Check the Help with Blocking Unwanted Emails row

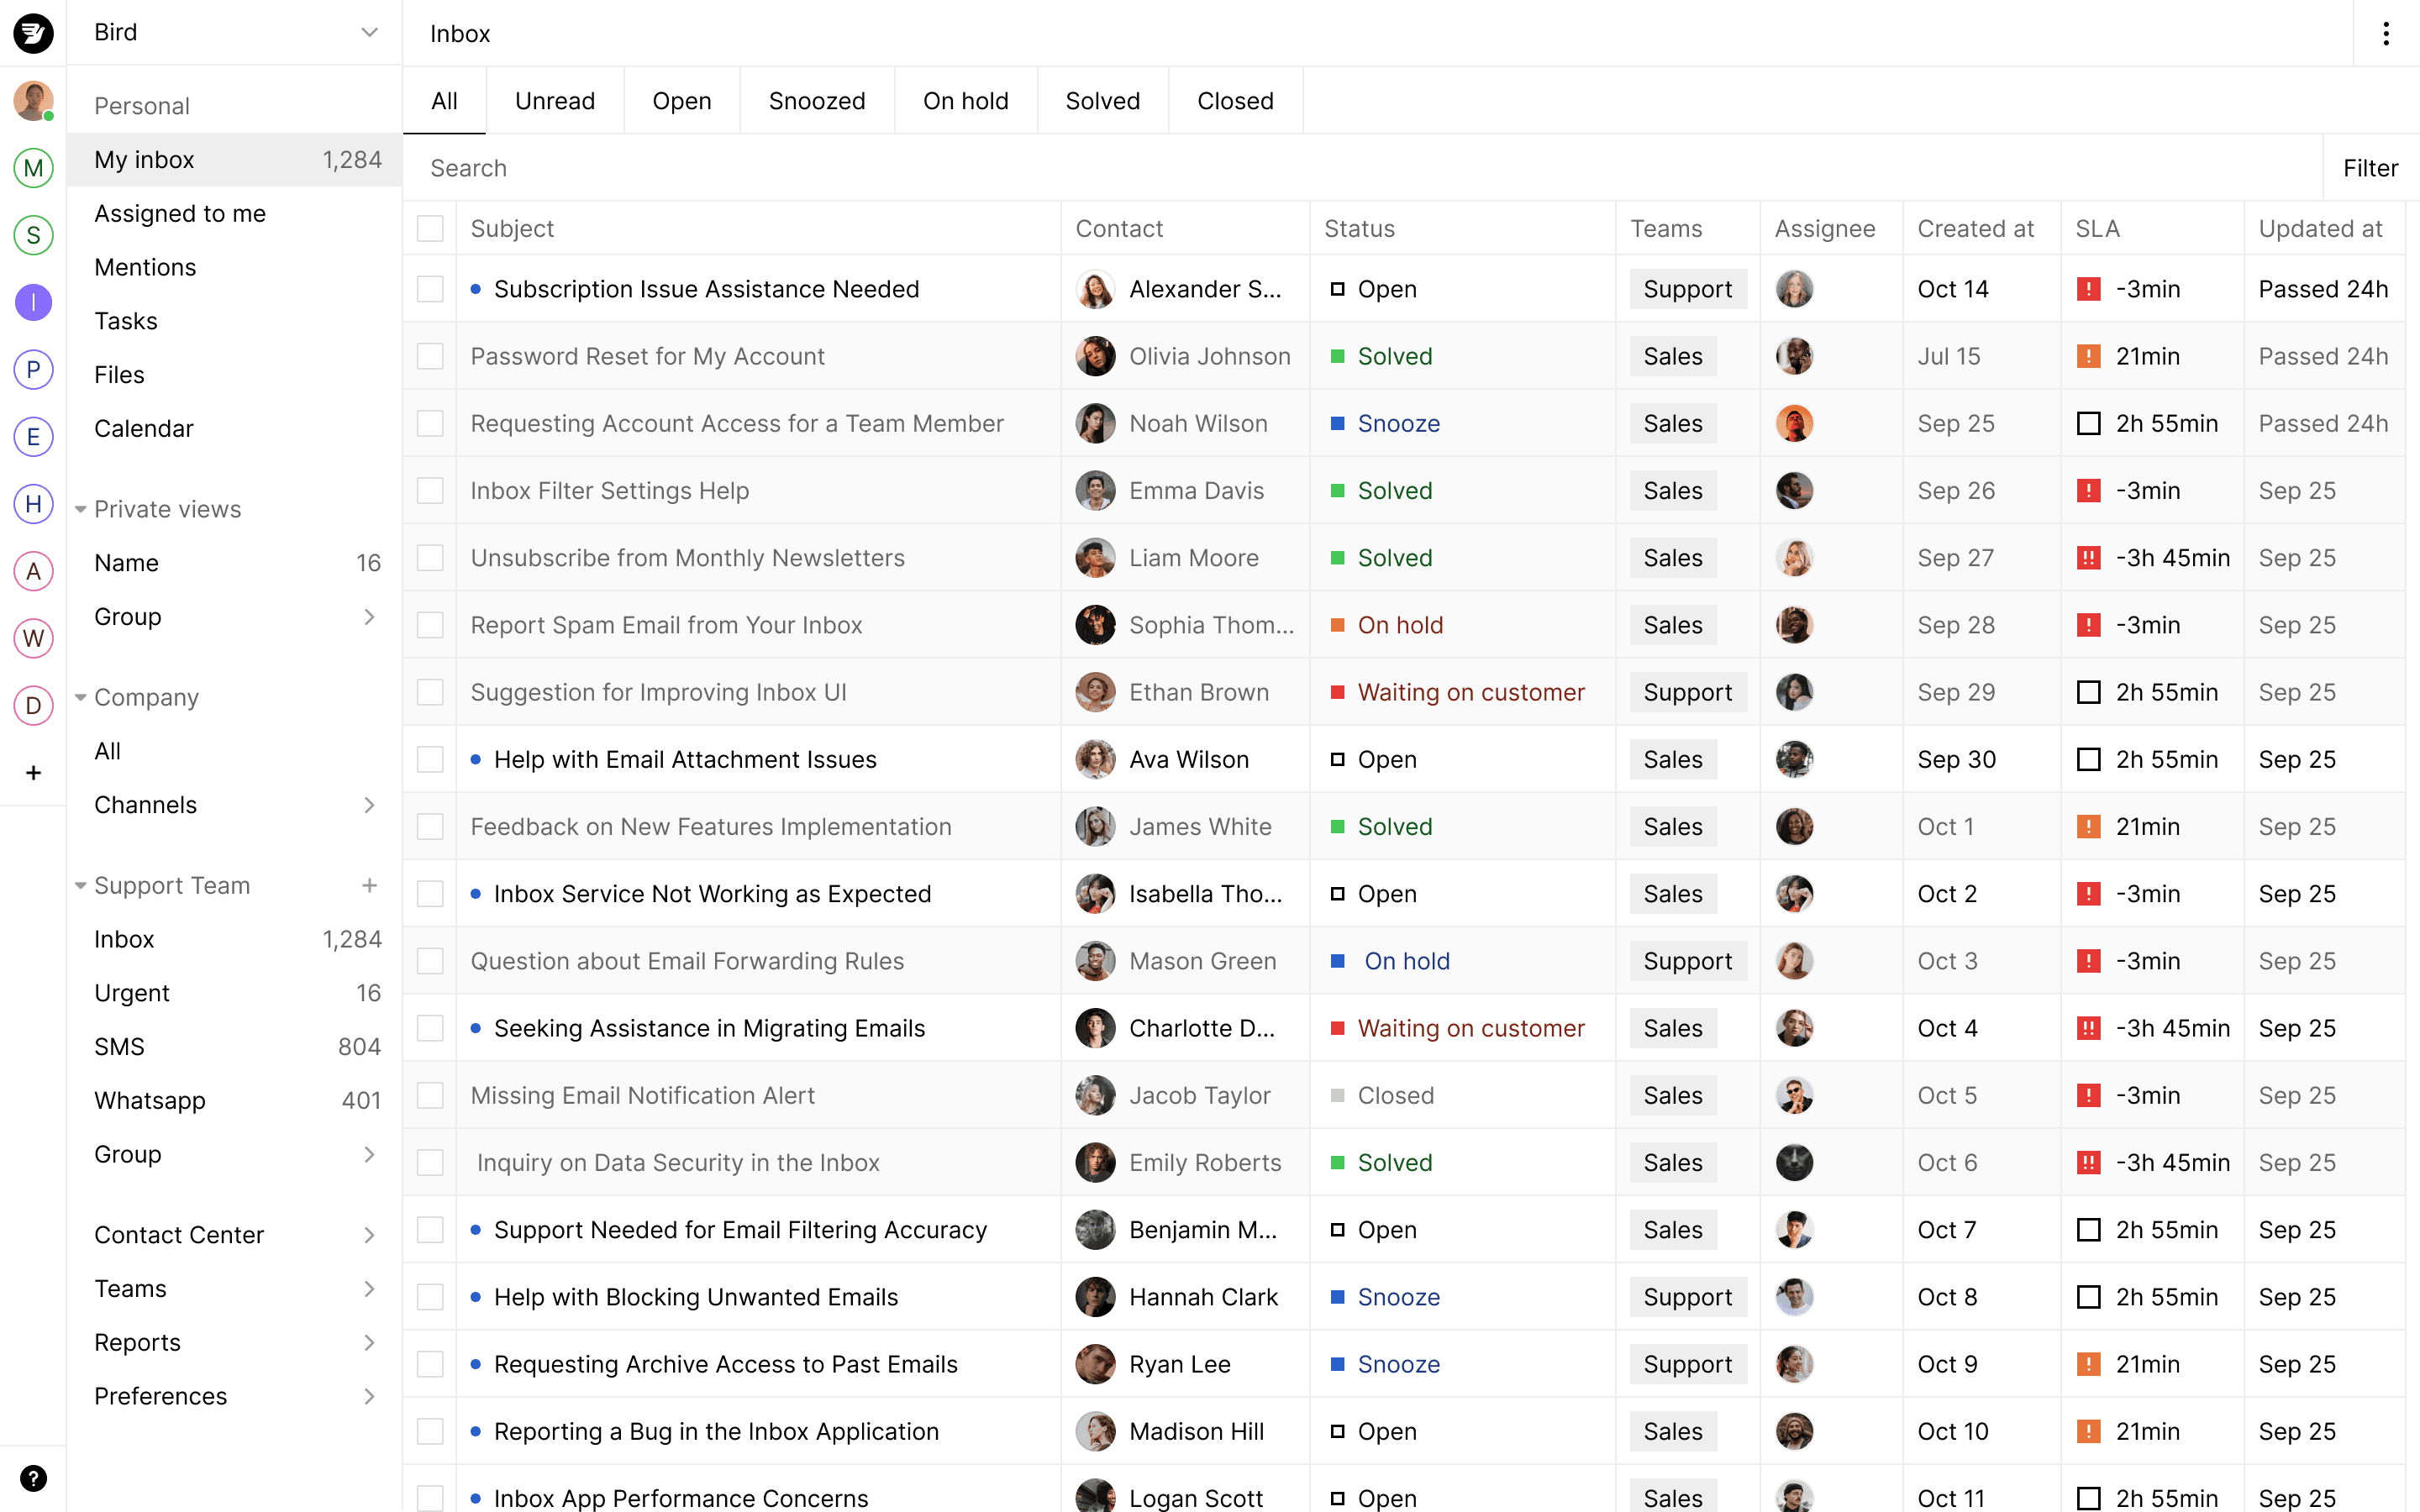click(430, 1297)
